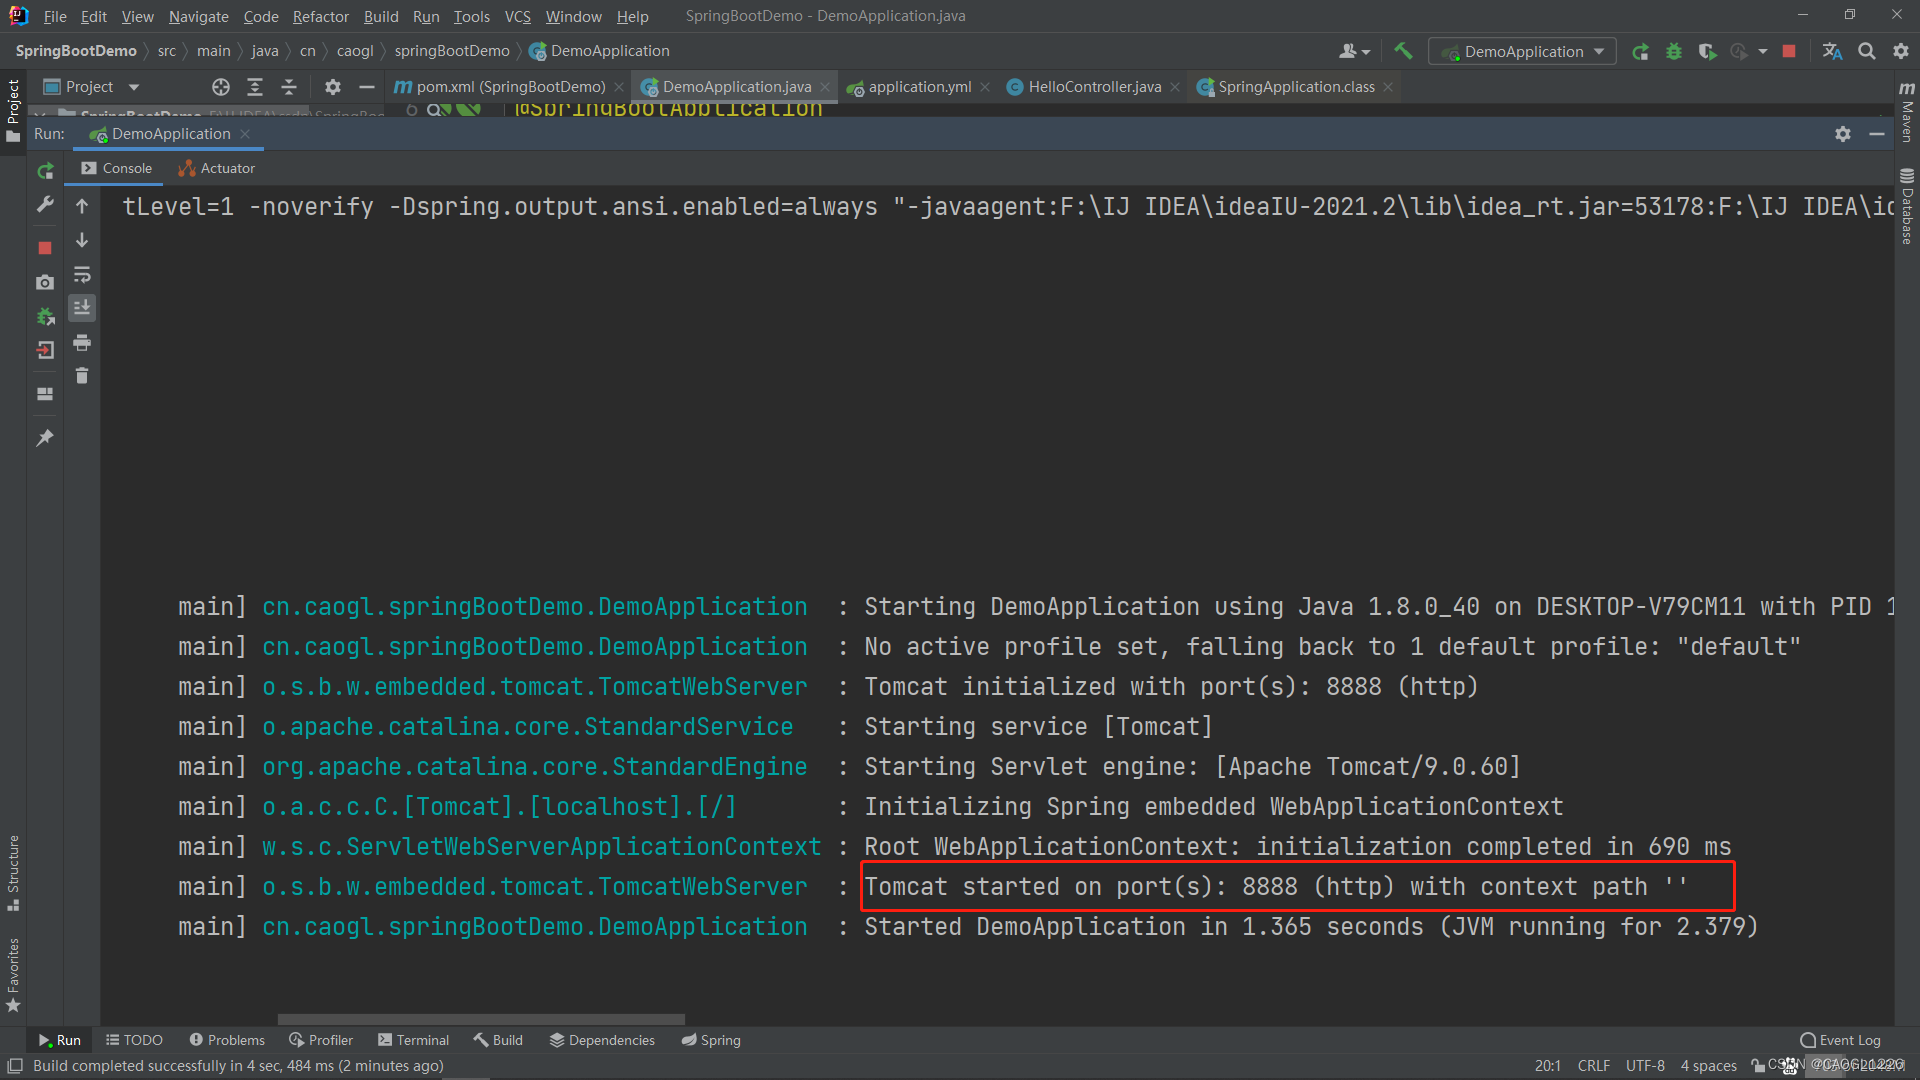
Task: Open the Structure side panel
Action: tap(13, 873)
